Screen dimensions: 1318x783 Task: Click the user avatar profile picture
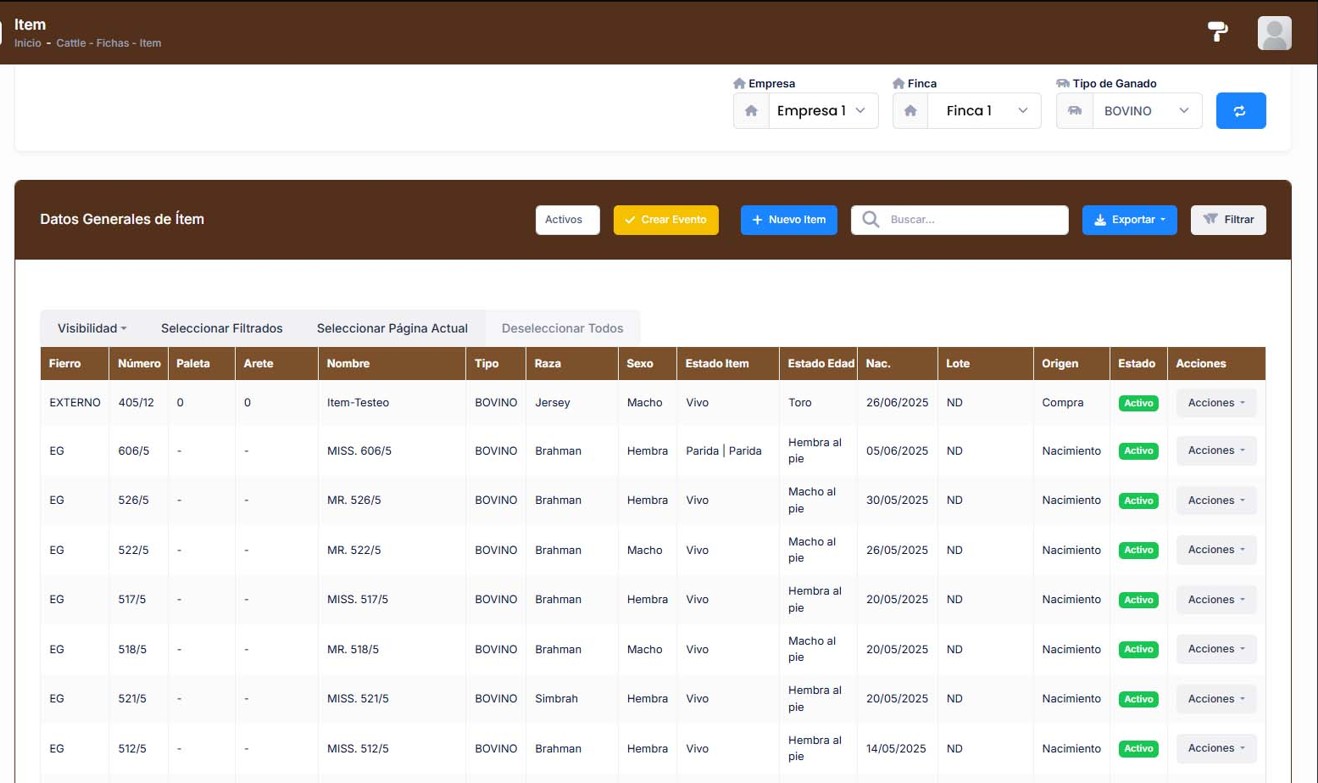pos(1274,33)
